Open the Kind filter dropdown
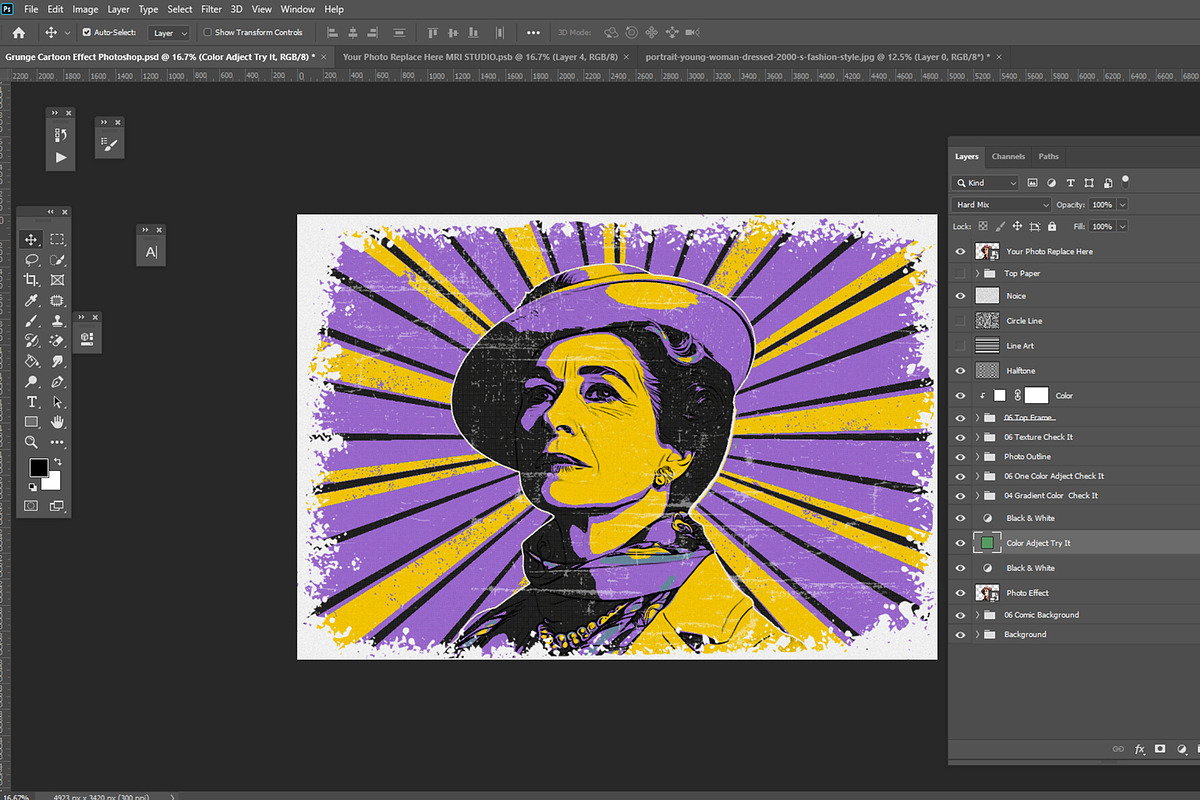Screen dimensions: 1200x800 985,183
